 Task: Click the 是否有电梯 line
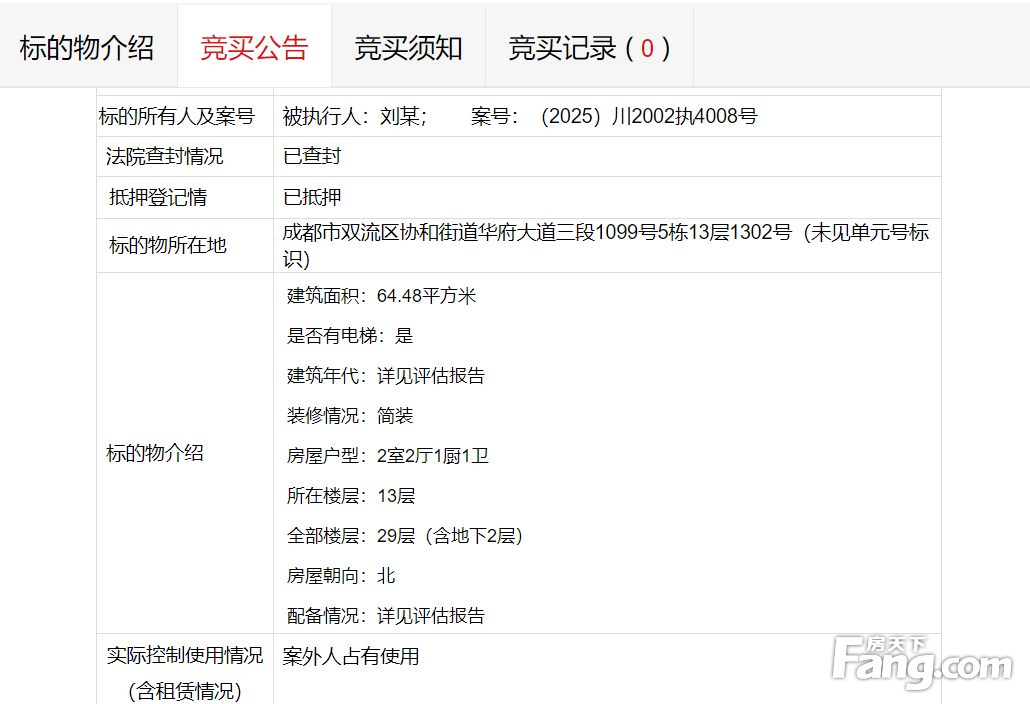pos(350,336)
